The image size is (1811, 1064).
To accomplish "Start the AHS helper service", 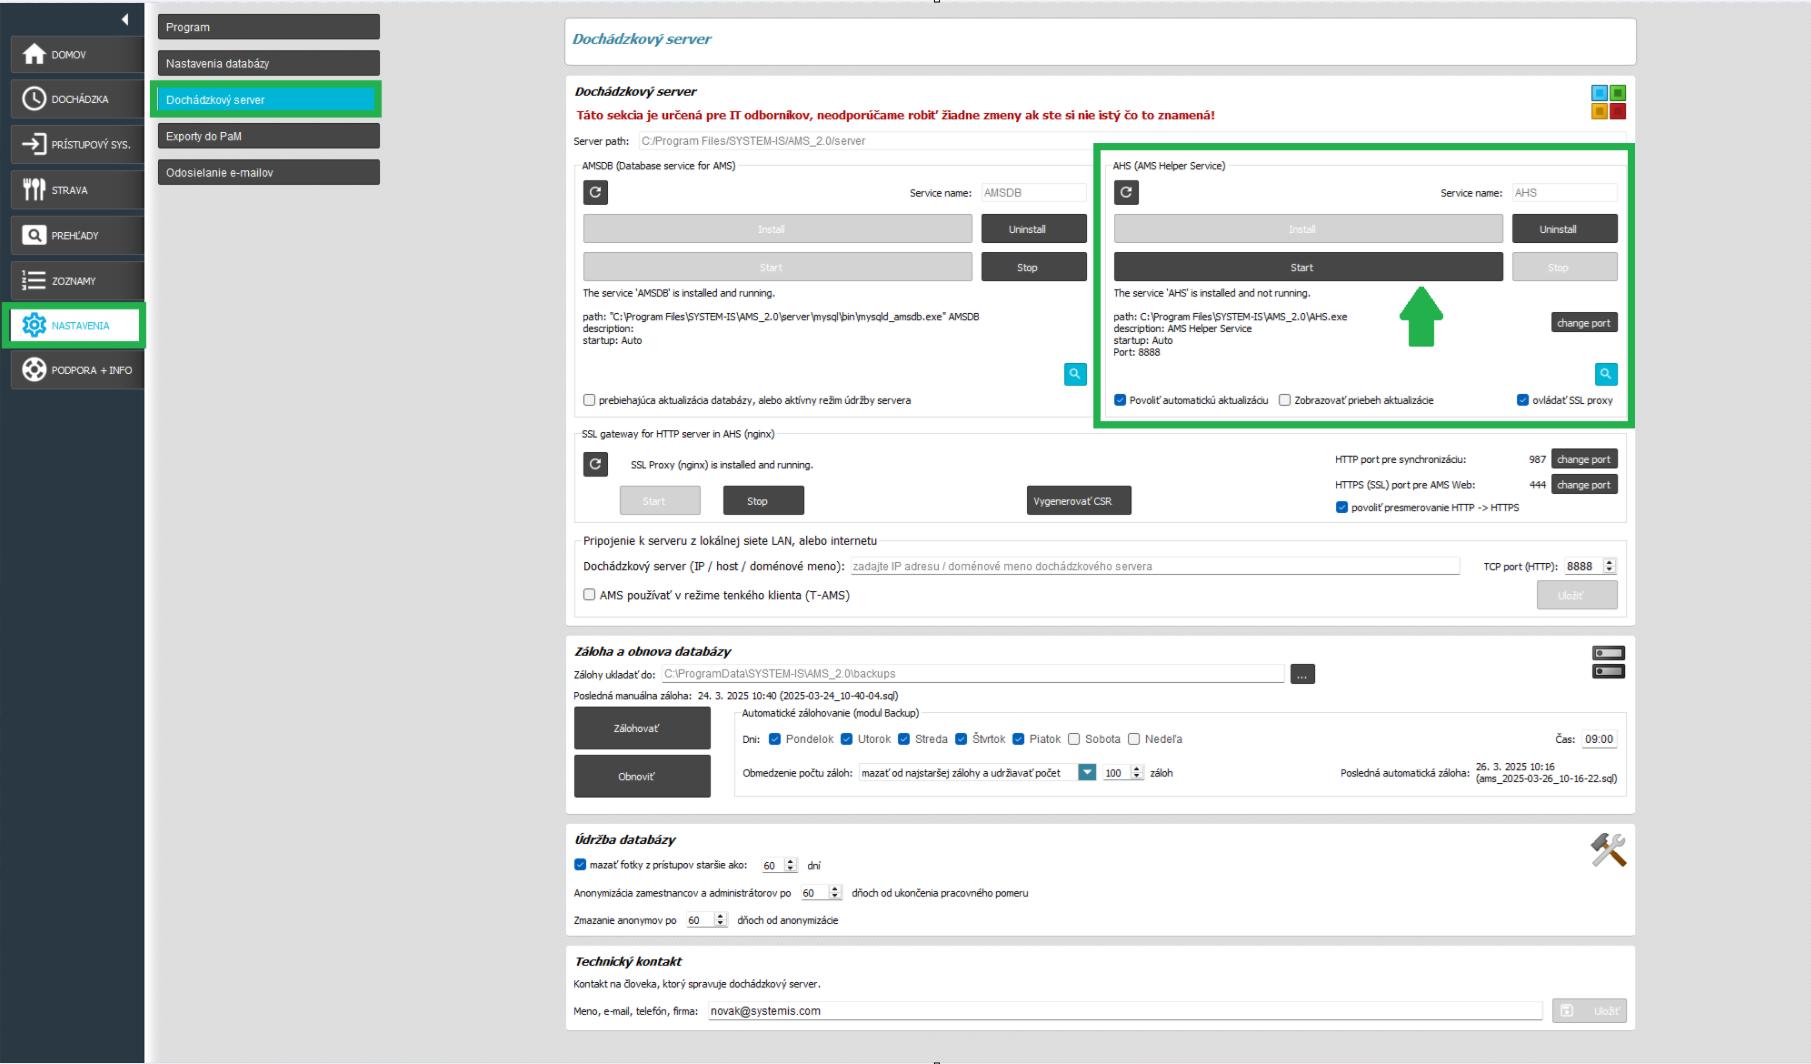I will tap(1307, 267).
